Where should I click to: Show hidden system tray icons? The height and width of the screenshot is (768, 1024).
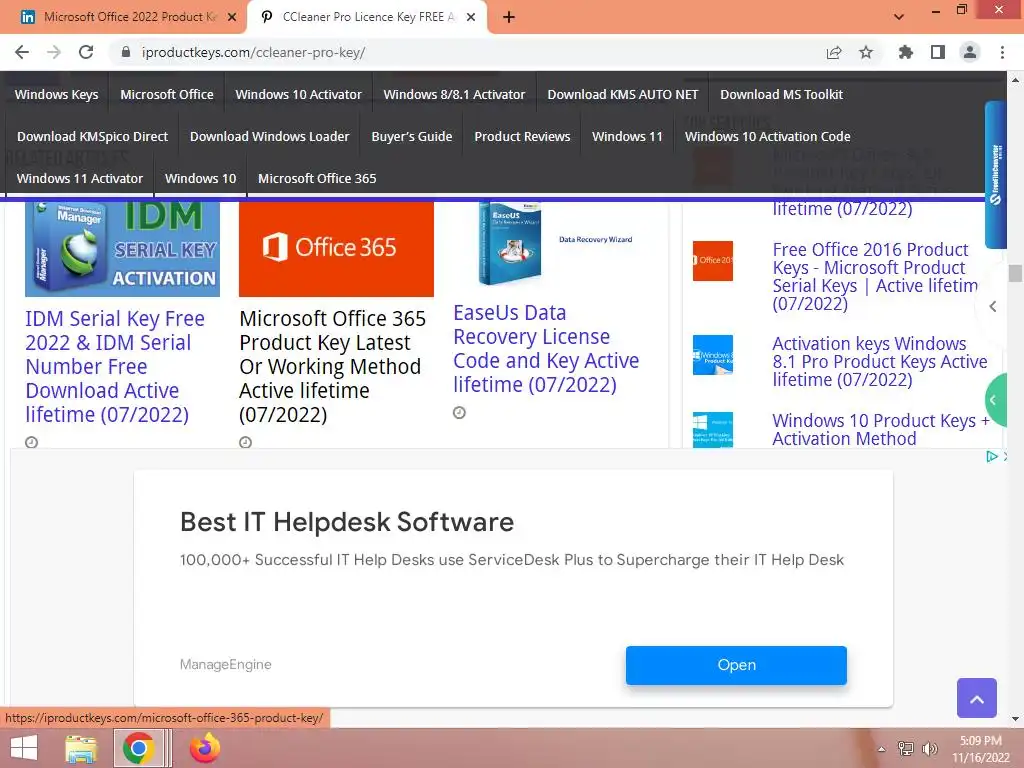882,749
